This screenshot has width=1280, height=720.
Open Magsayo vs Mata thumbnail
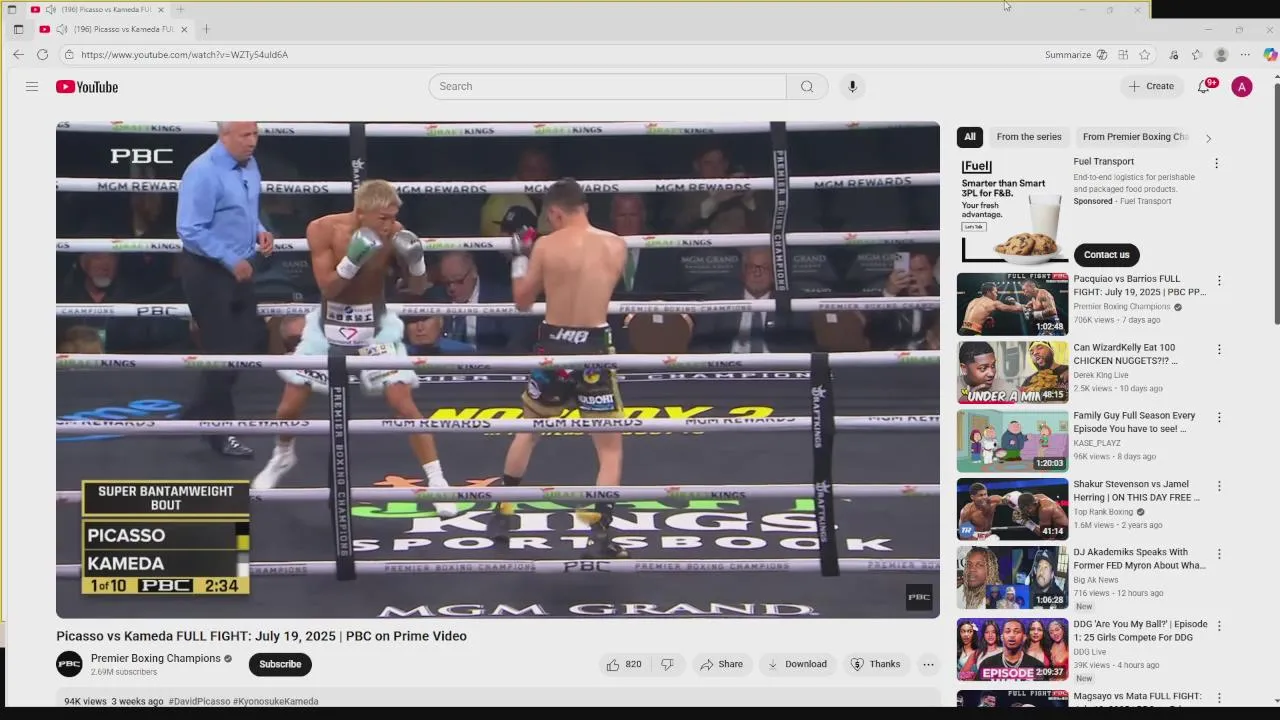pos(1012,698)
